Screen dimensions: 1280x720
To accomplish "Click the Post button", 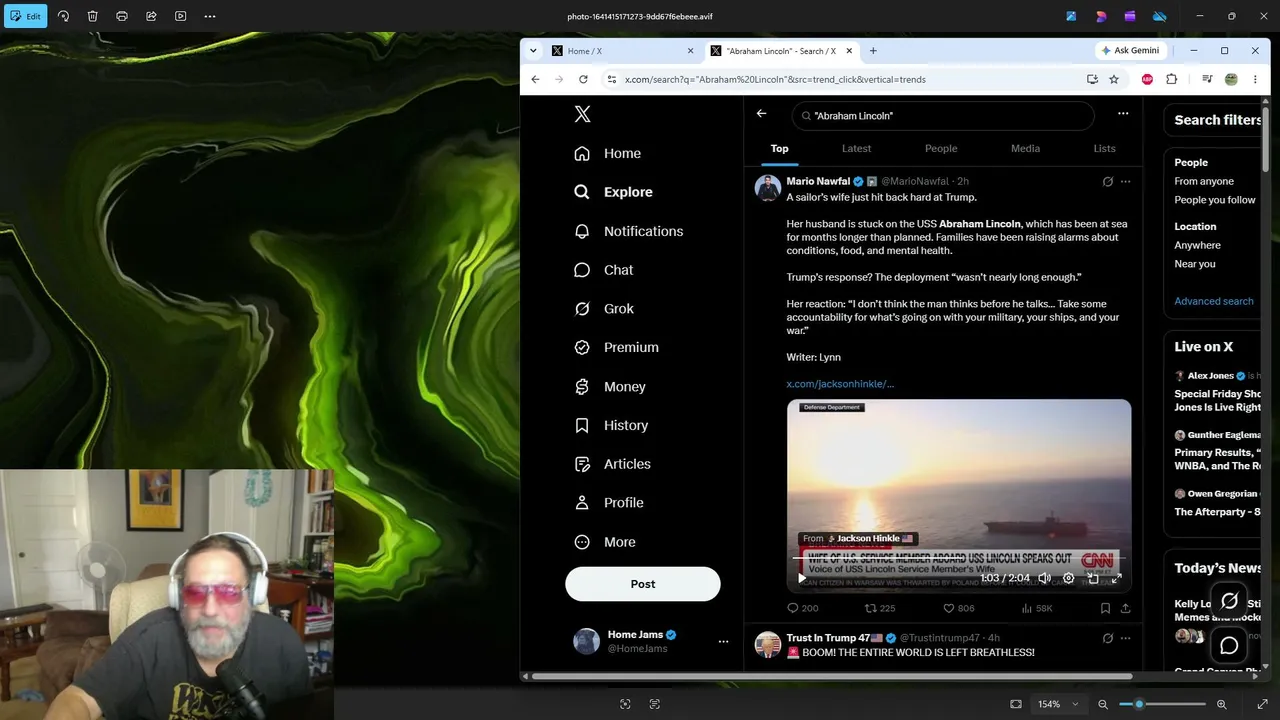I will point(643,584).
